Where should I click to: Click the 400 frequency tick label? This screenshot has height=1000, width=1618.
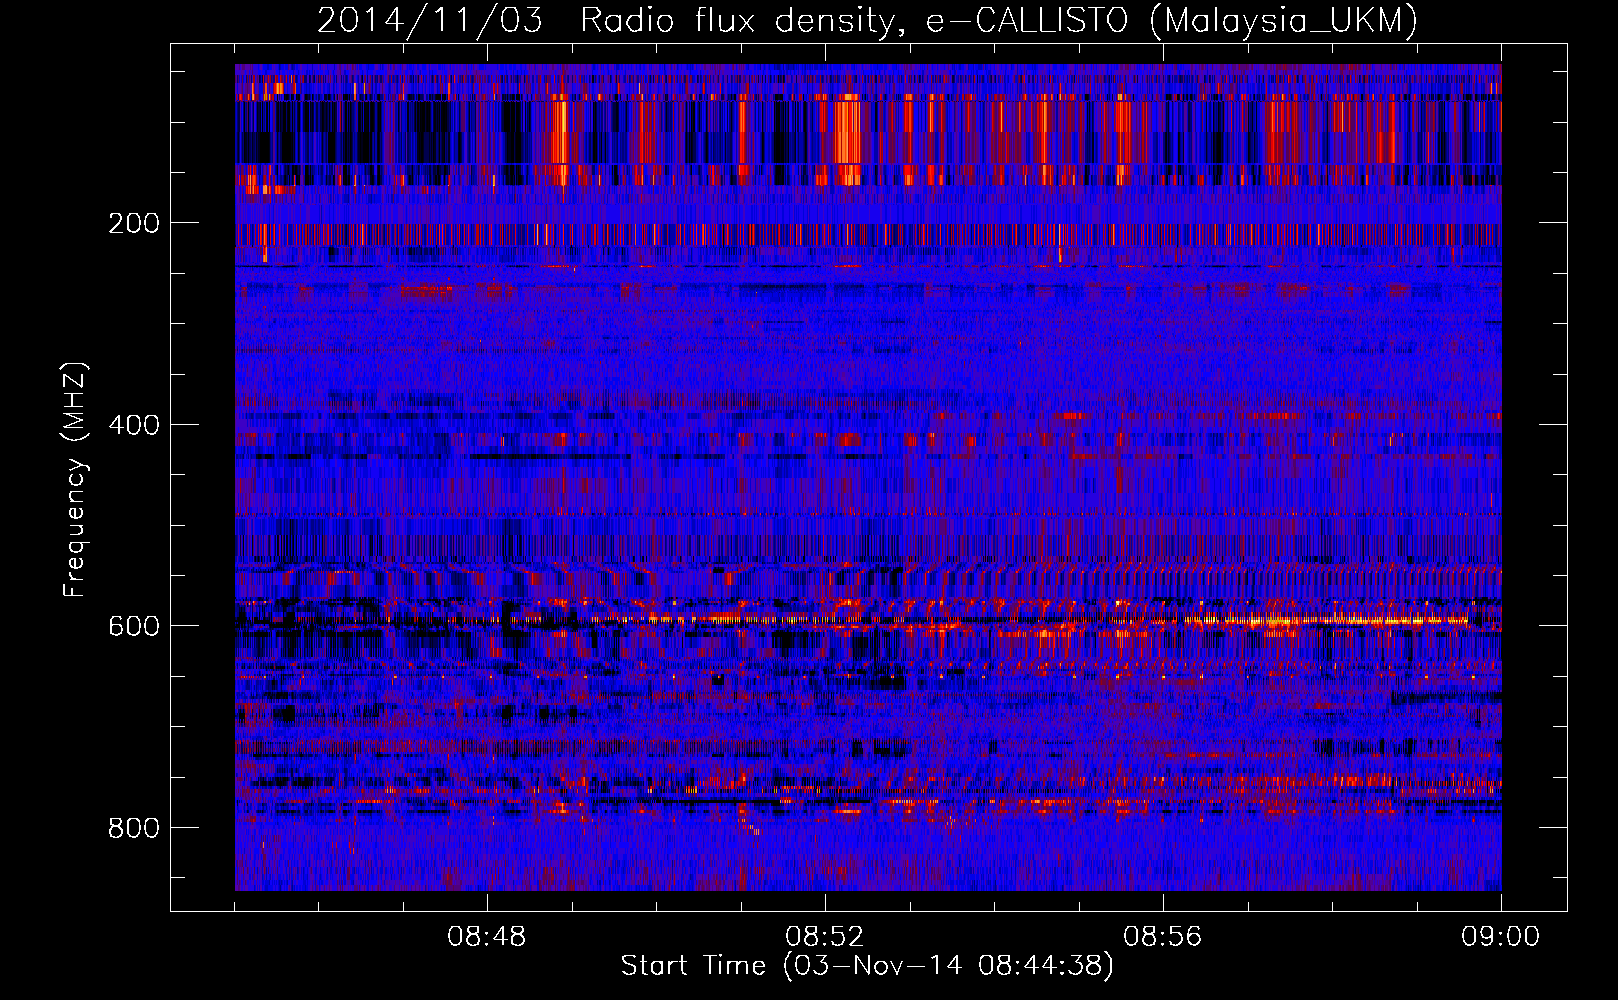[x=134, y=425]
